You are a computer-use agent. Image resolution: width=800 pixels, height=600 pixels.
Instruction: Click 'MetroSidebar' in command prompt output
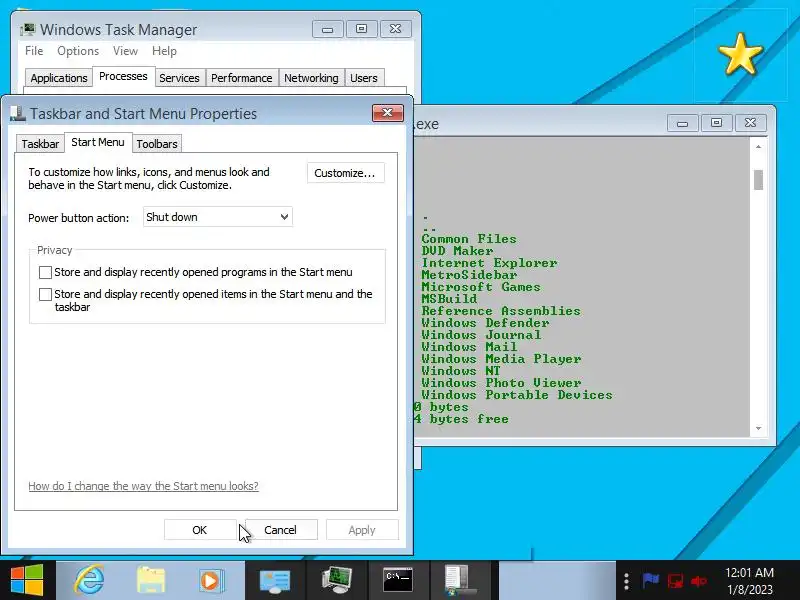click(469, 275)
